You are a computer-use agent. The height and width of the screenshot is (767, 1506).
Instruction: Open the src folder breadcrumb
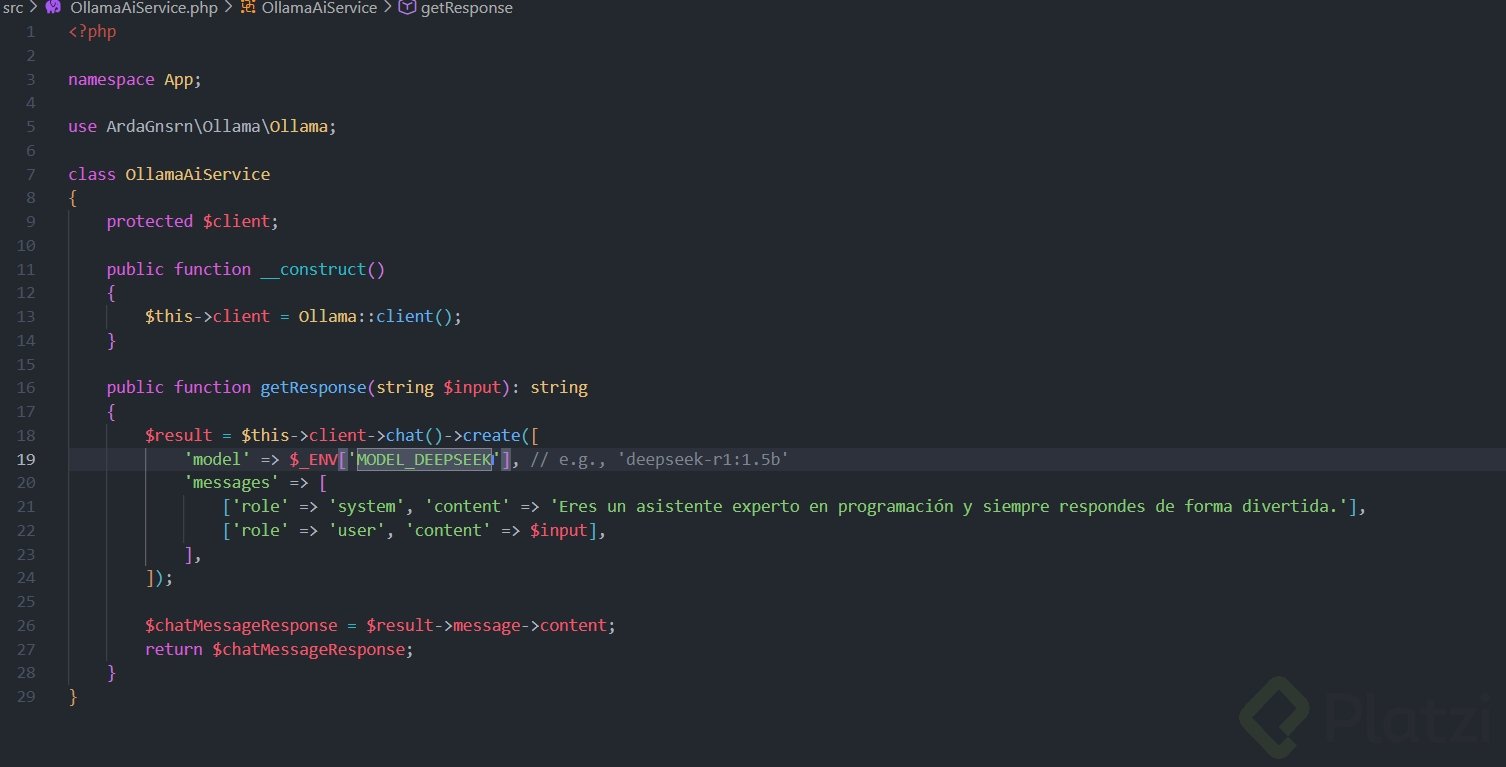click(x=13, y=8)
